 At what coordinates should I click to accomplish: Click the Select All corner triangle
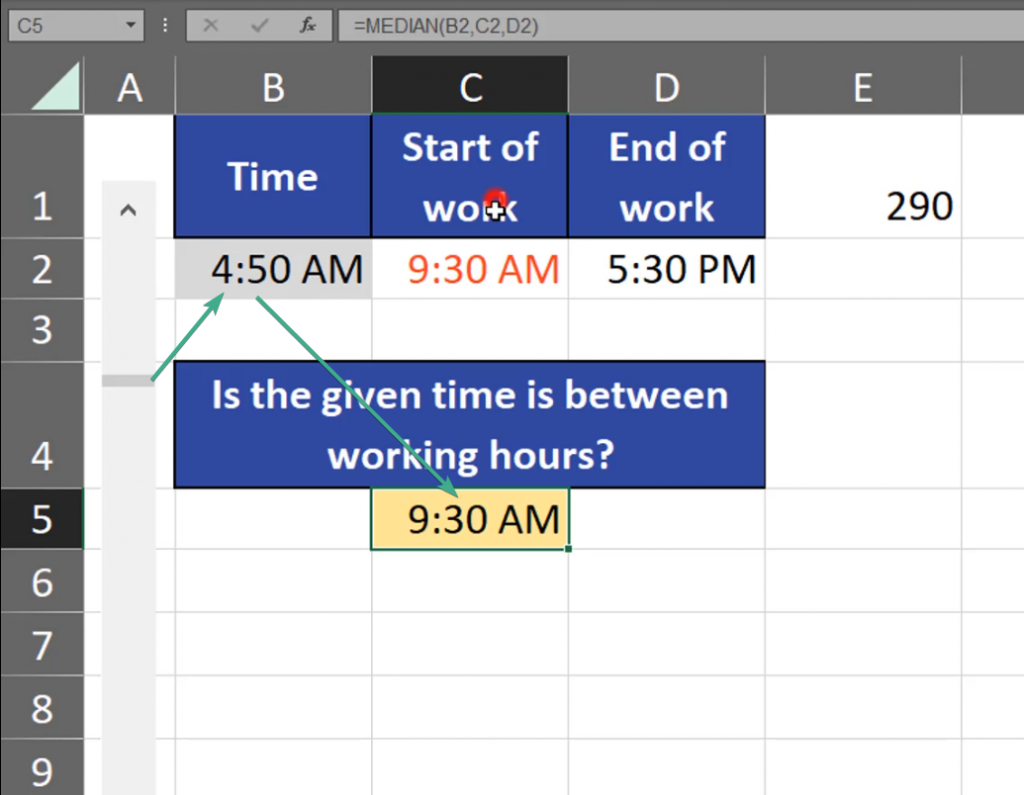click(x=56, y=88)
